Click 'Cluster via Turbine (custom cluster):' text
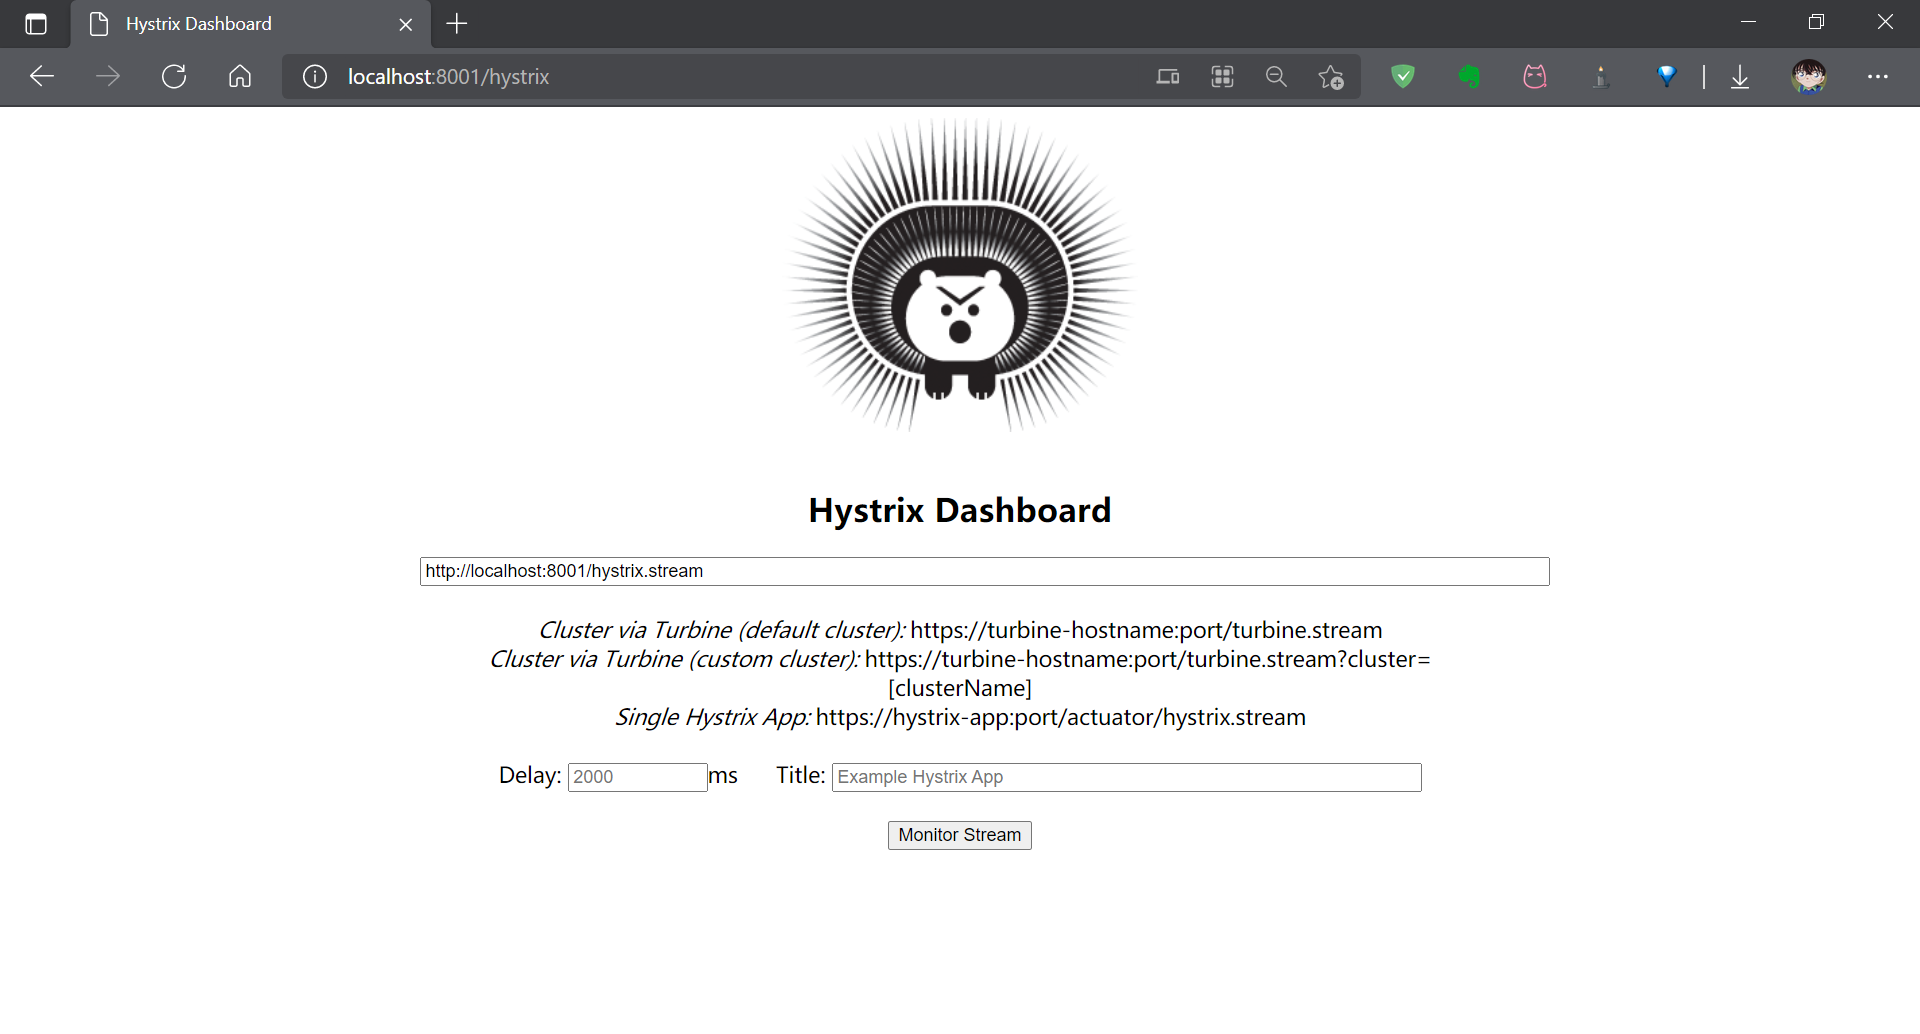The image size is (1920, 1034). click(x=675, y=659)
